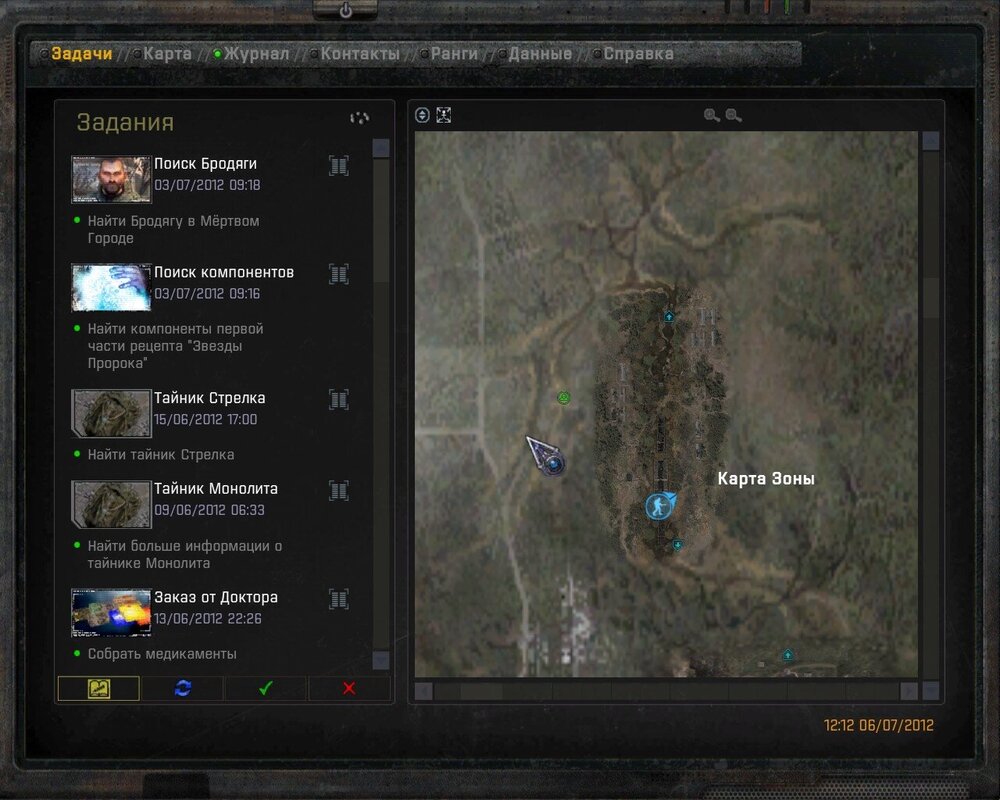Show completed tasks with green checkmark button
This screenshot has width=1000, height=800.
point(265,688)
